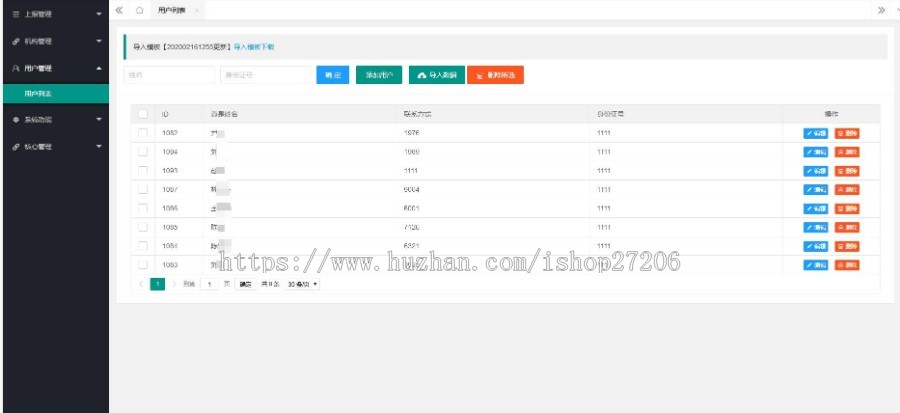Check the row with ID 1083

pyautogui.click(x=143, y=264)
